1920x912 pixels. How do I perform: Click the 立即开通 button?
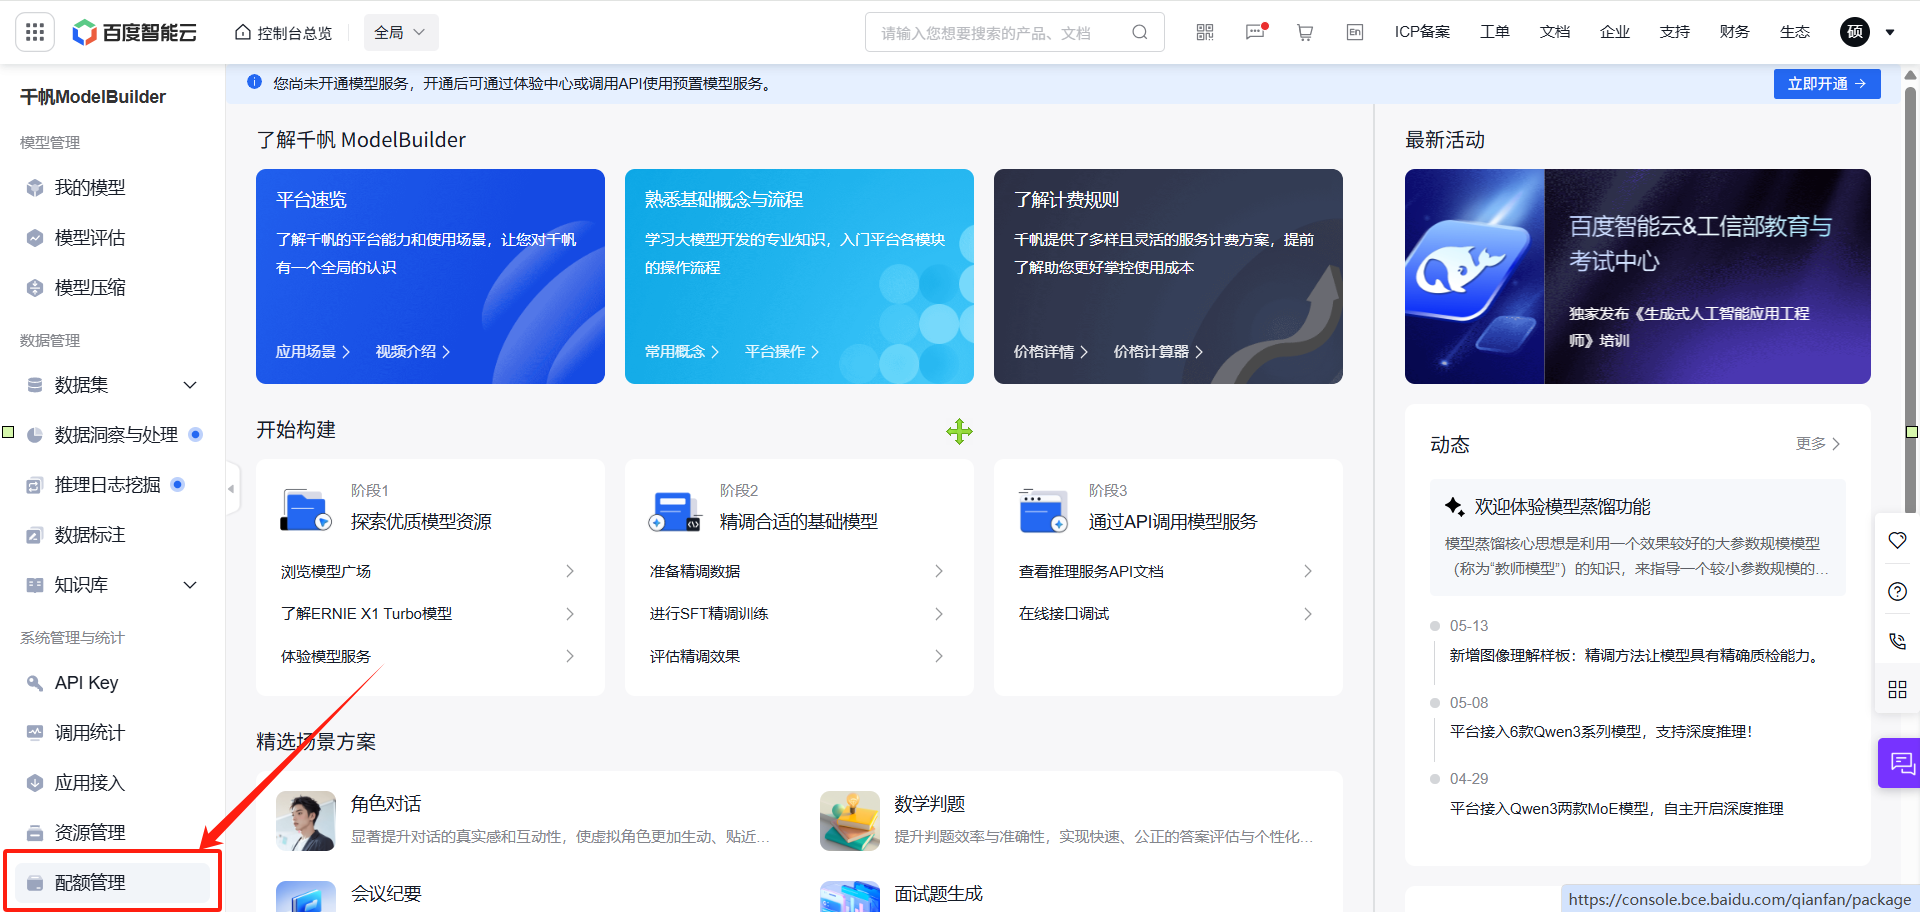tap(1826, 84)
